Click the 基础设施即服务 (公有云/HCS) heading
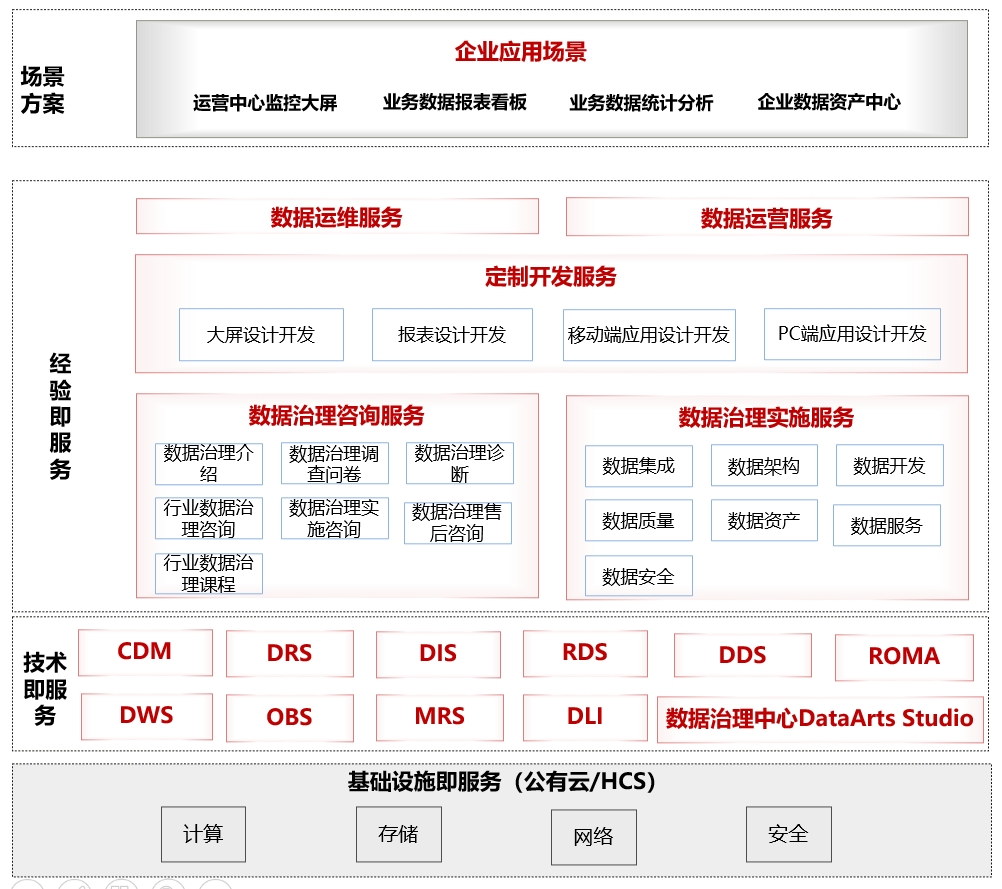 pos(502,782)
